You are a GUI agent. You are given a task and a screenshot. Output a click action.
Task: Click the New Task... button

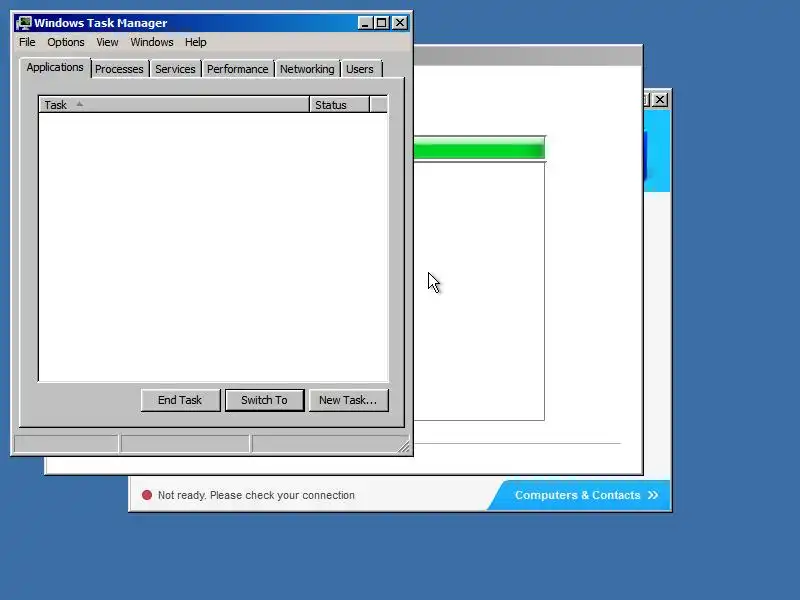[x=348, y=400]
